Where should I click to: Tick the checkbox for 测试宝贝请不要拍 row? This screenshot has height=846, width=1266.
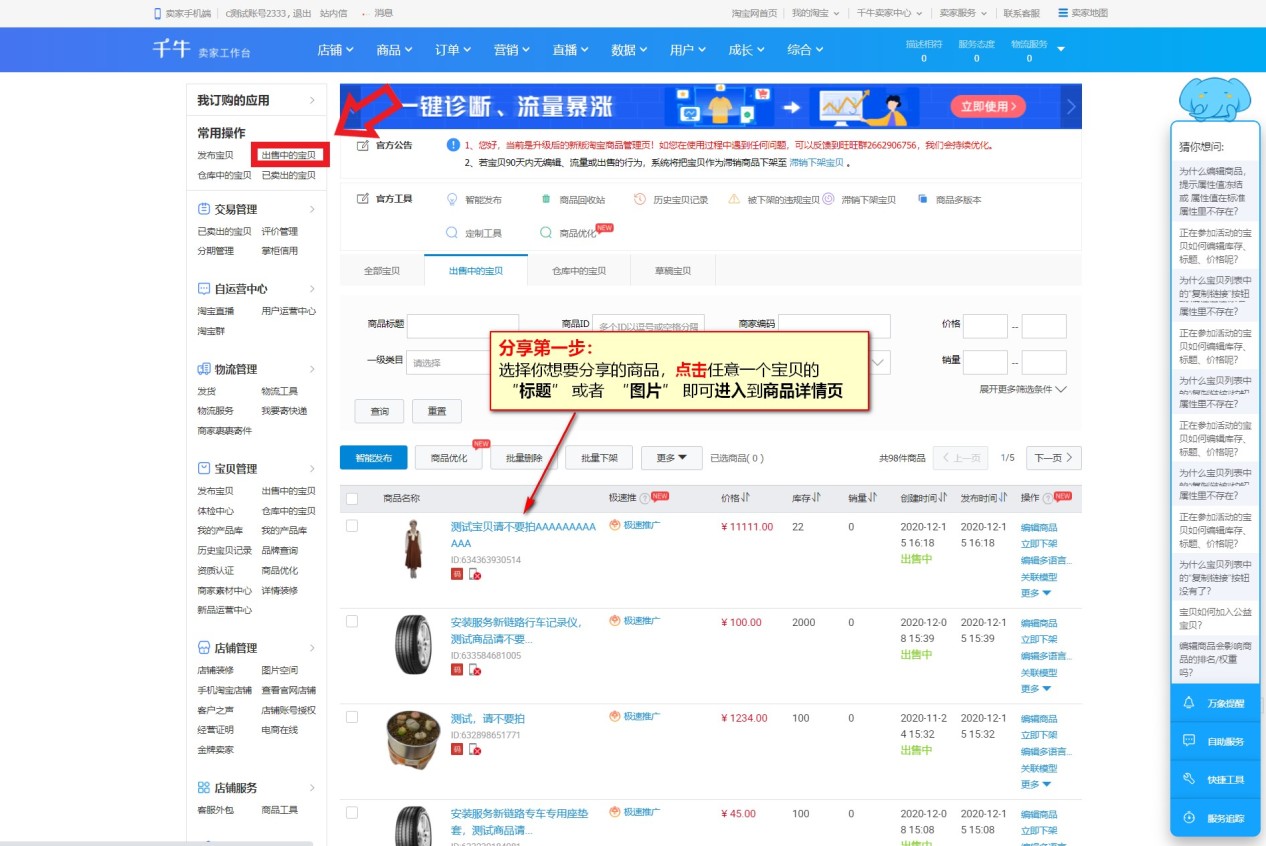352,526
